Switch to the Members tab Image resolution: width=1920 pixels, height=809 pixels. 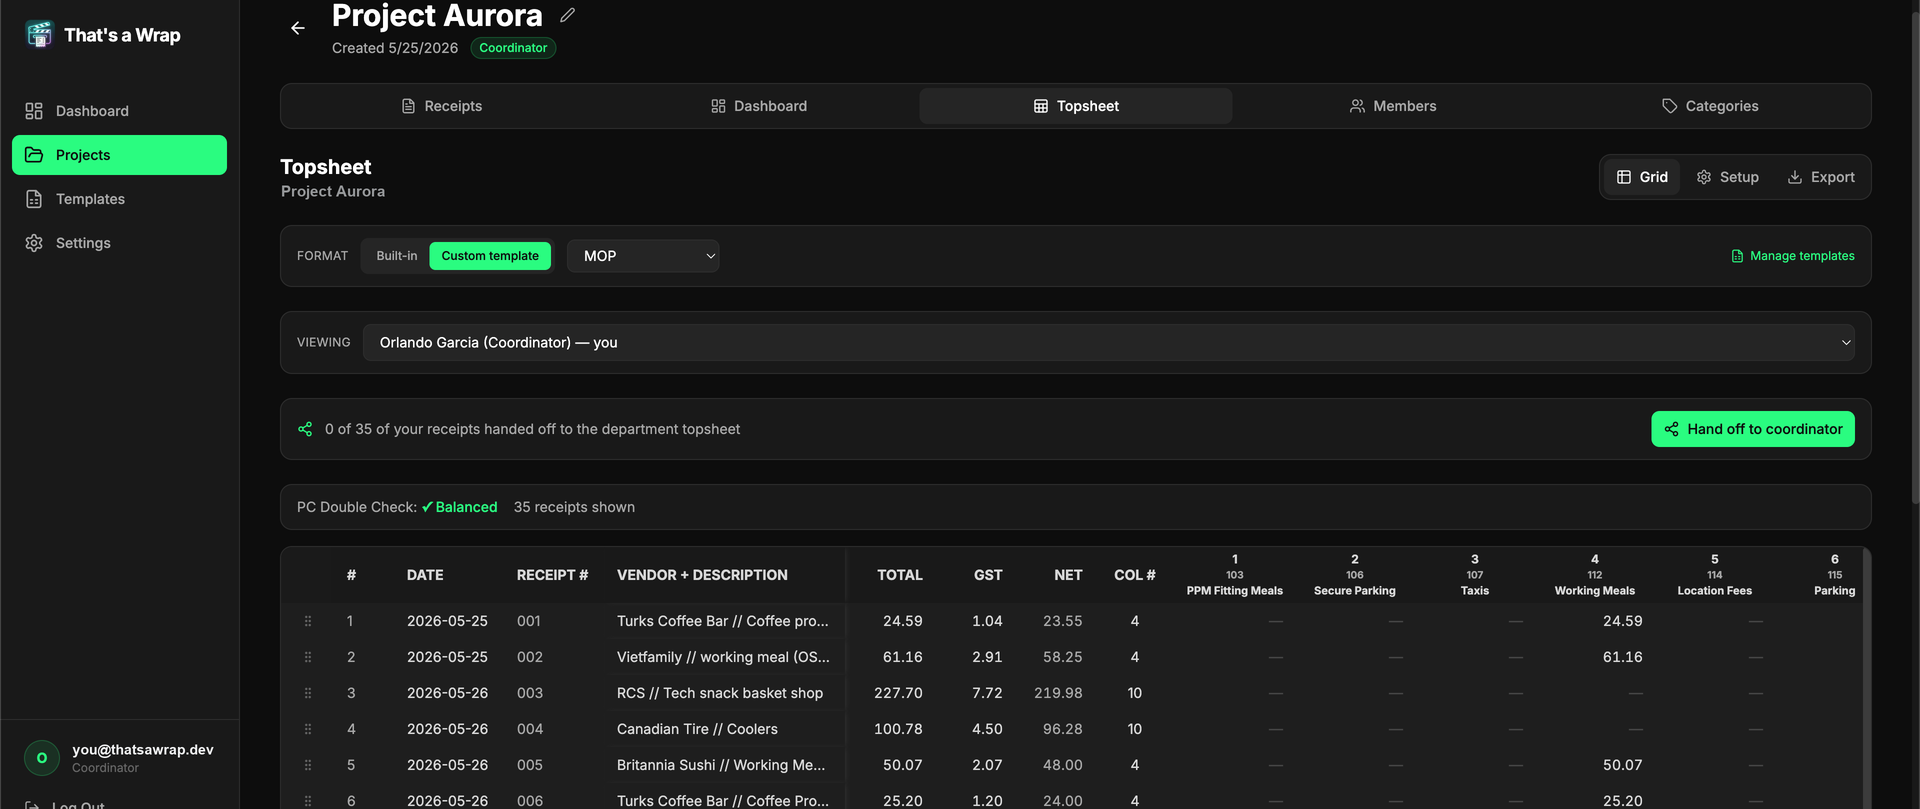(x=1393, y=106)
